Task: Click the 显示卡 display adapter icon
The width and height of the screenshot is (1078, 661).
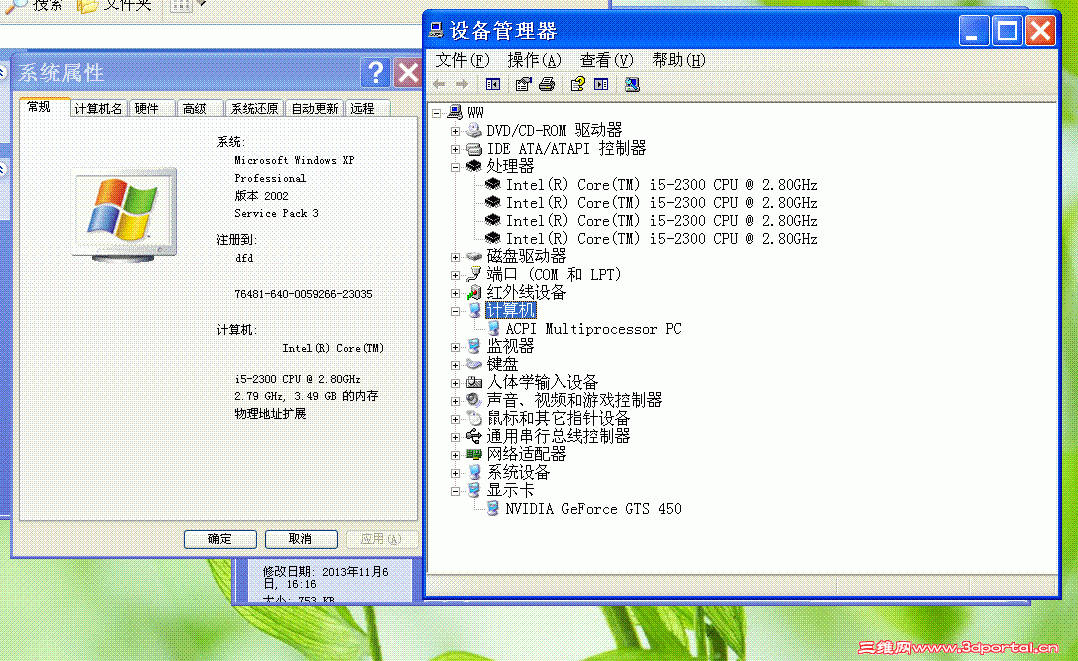Action: [474, 490]
